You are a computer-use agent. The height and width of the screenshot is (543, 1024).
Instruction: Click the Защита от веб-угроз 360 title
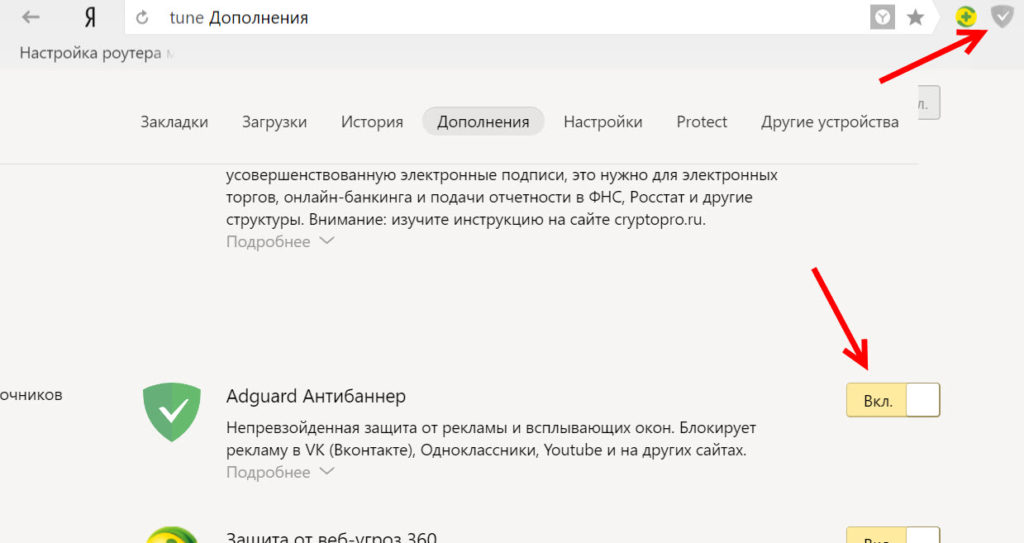331,537
